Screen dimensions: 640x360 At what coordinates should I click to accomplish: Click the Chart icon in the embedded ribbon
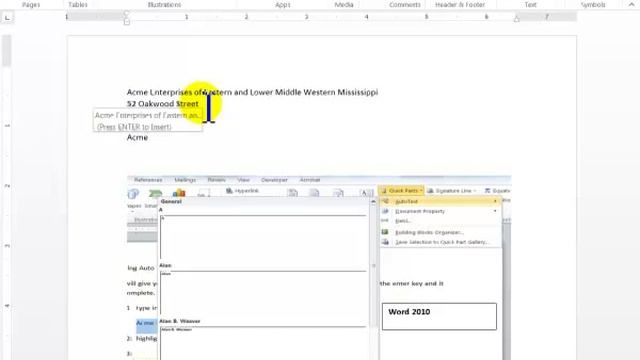179,193
